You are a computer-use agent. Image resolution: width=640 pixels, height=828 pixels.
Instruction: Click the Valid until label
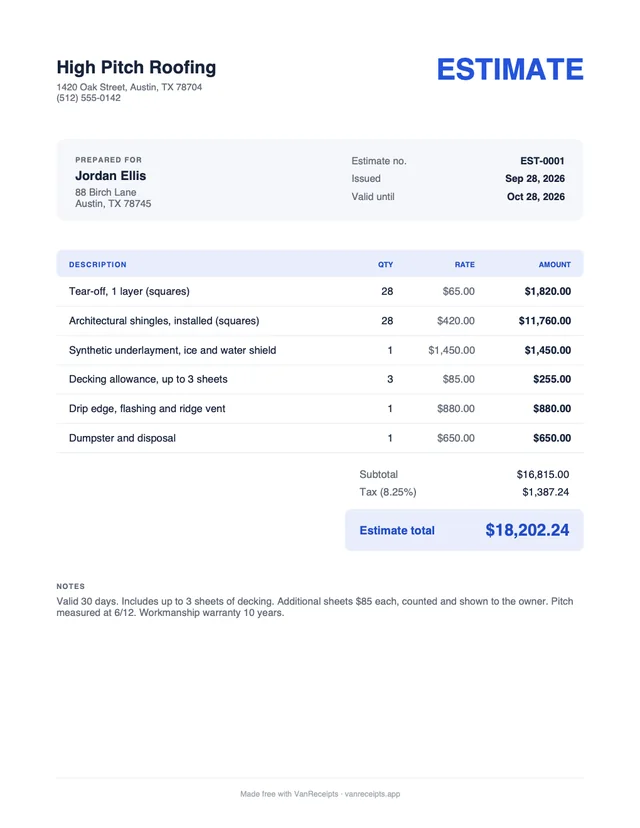click(373, 196)
